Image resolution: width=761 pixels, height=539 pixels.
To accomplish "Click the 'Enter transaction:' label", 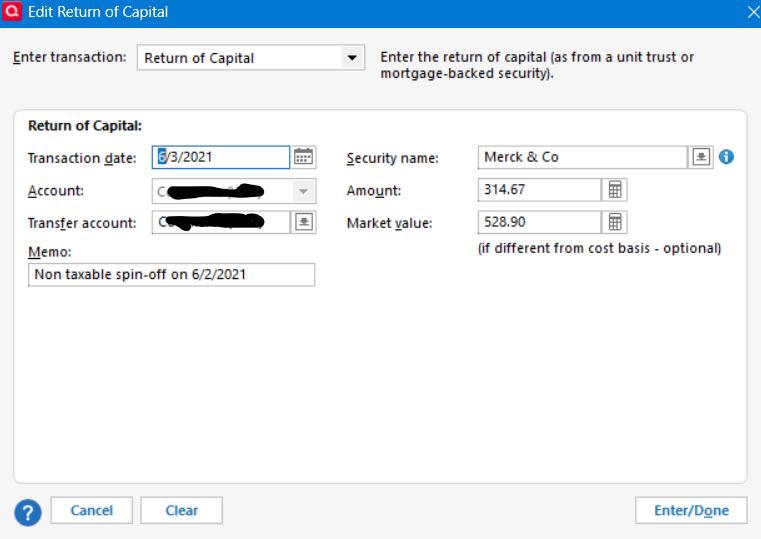I will 69,57.
